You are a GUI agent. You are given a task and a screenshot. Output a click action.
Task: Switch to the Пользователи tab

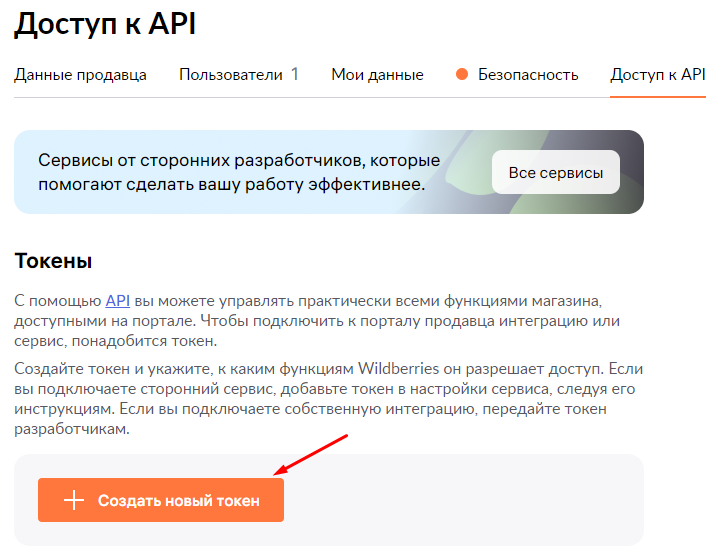pos(239,75)
